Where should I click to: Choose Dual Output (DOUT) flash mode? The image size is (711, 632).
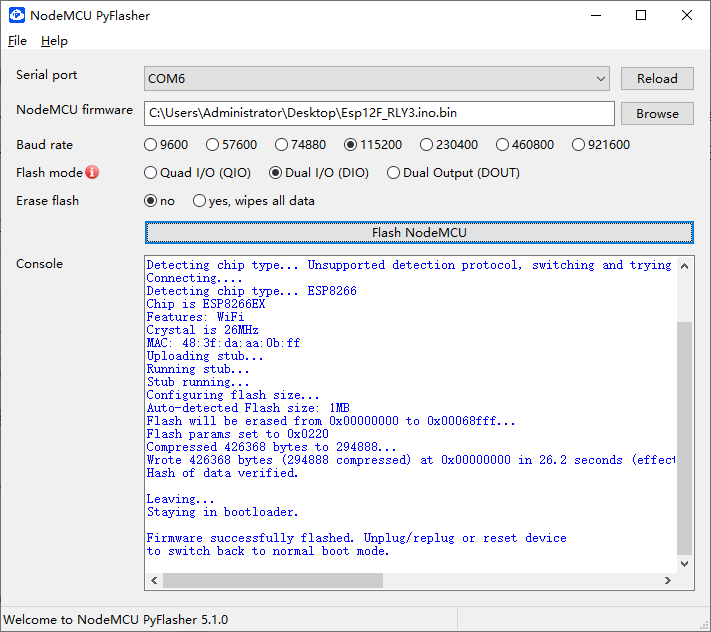click(x=453, y=173)
